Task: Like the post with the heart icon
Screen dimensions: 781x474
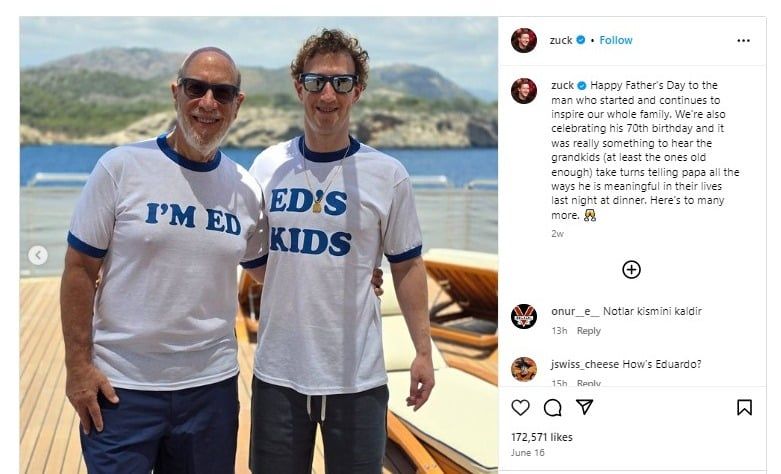Action: pos(521,407)
